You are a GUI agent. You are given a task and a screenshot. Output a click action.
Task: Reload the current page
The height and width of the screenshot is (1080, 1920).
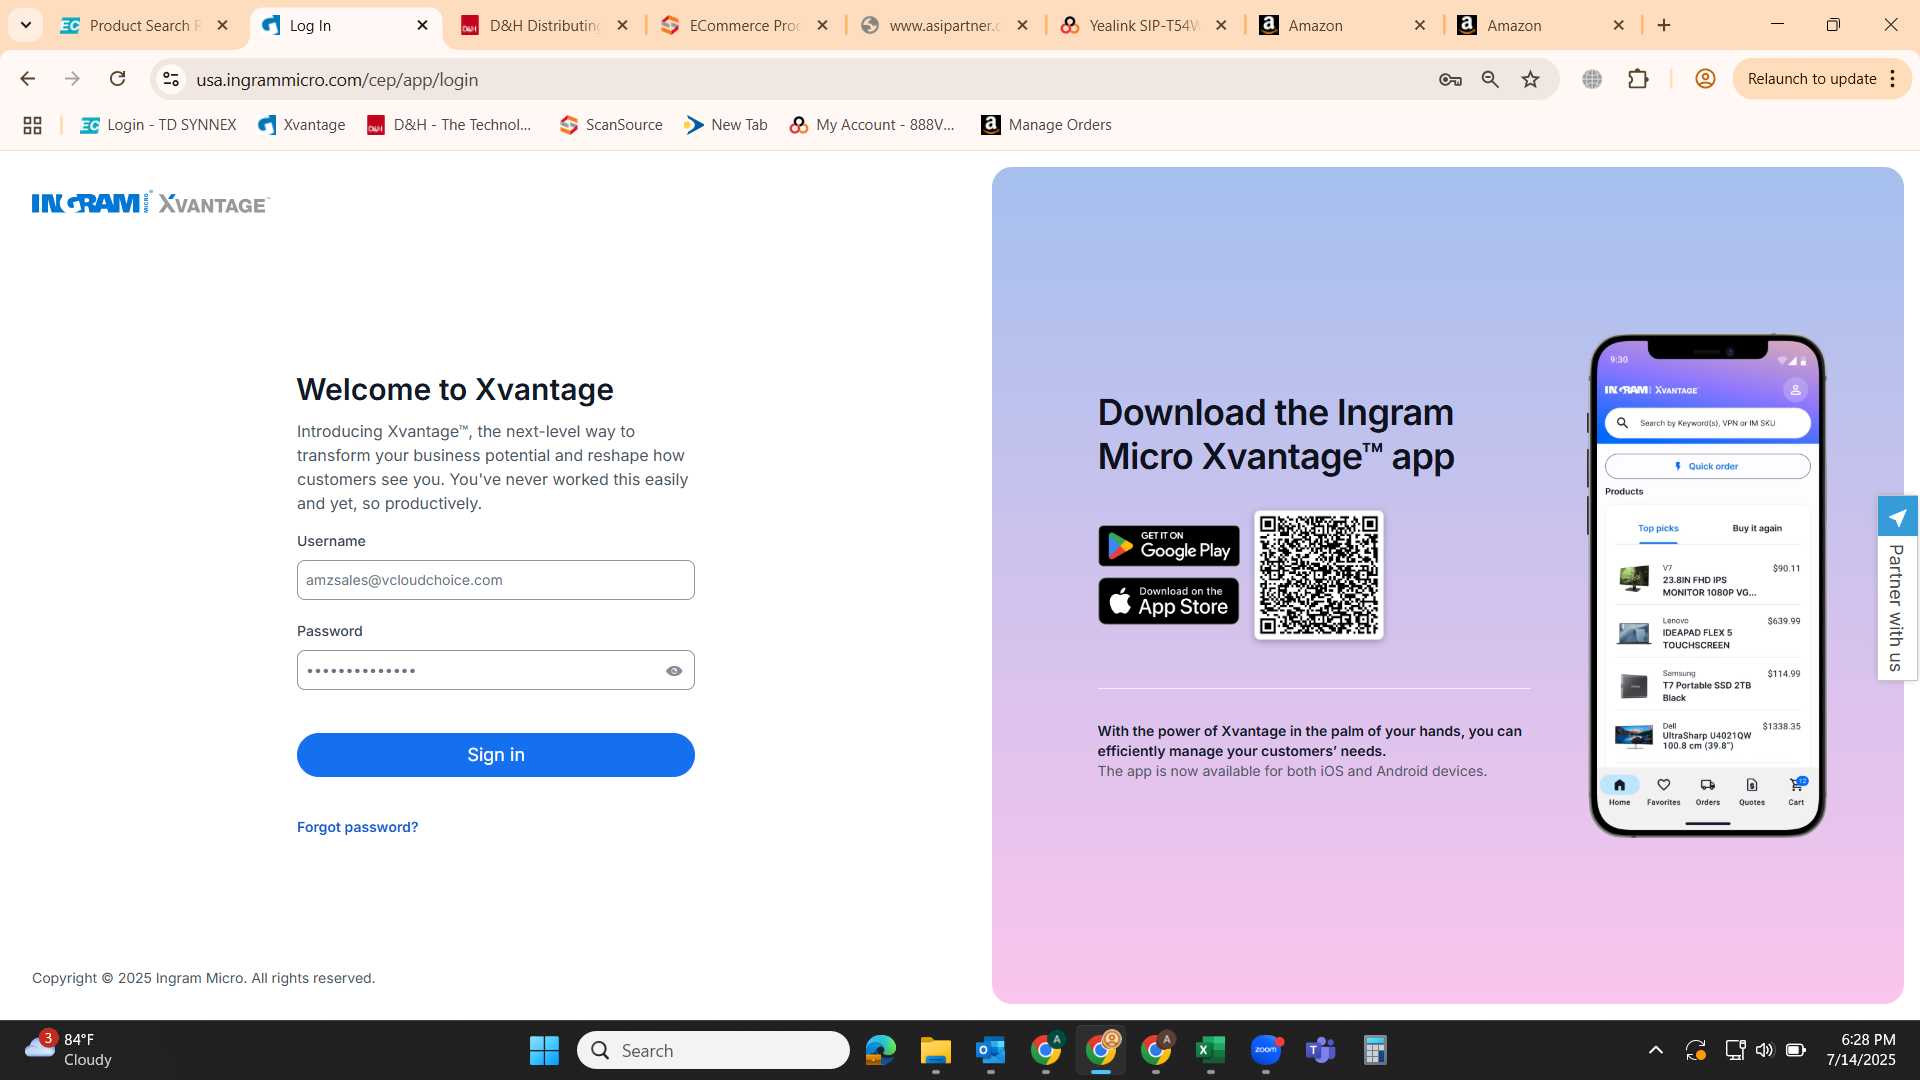[x=117, y=79]
